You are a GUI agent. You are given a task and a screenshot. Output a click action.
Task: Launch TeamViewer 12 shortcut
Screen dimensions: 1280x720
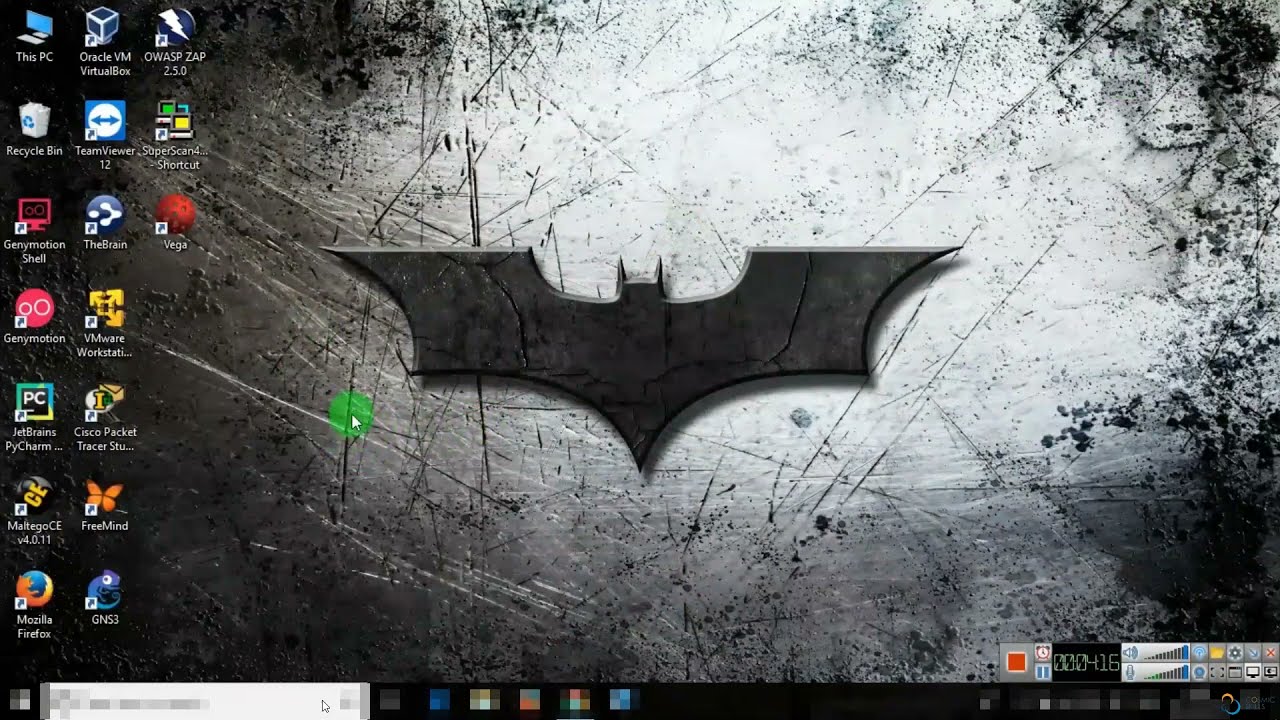point(104,136)
